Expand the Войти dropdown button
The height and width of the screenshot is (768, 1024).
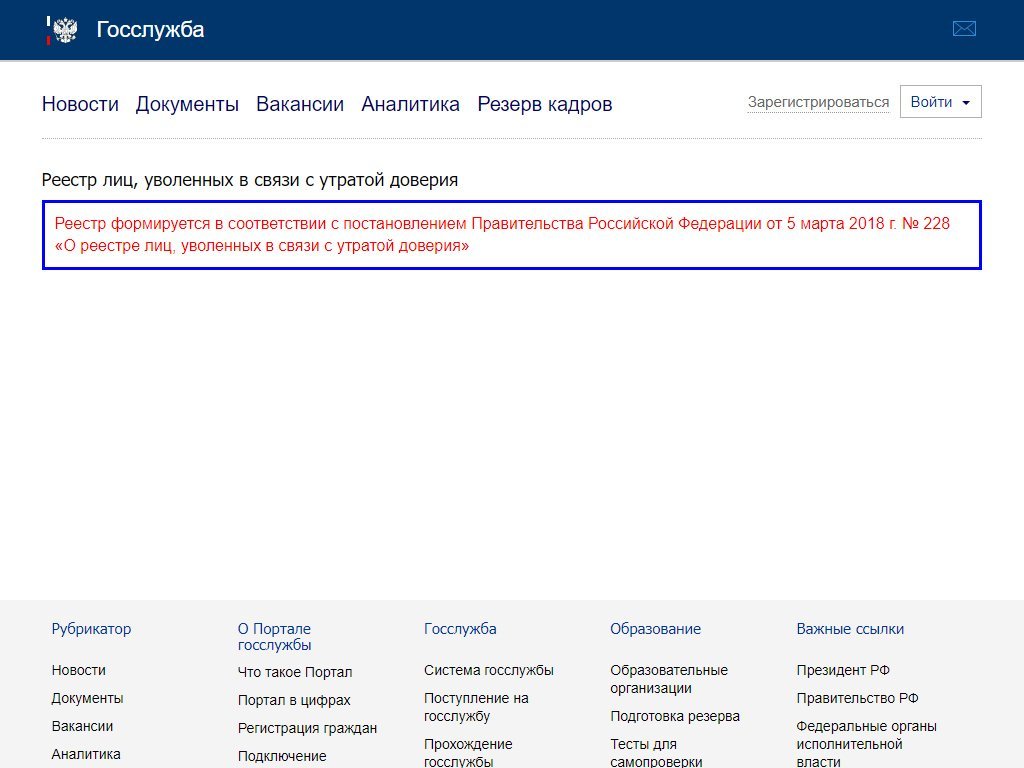click(x=940, y=102)
